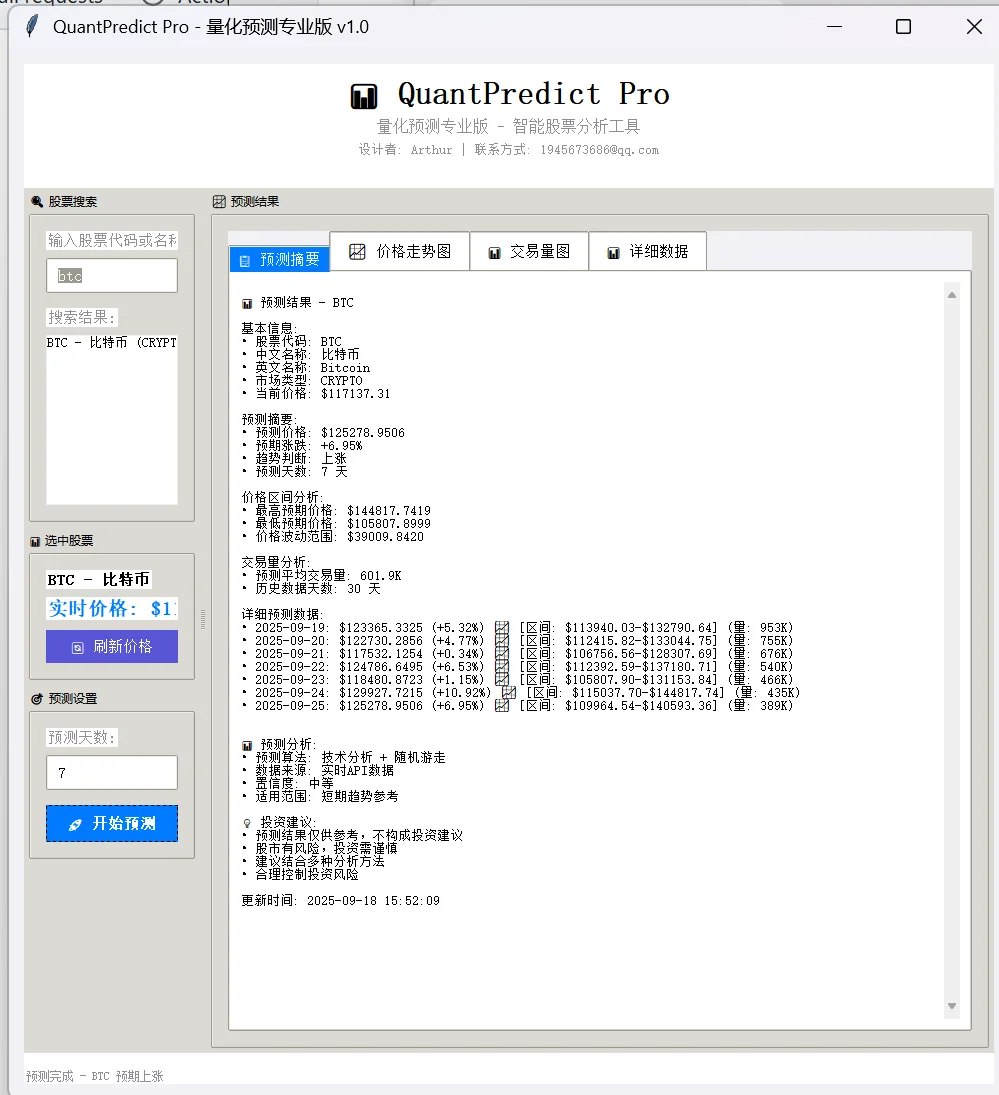
Task: Click the 开始预测 button
Action: click(112, 823)
